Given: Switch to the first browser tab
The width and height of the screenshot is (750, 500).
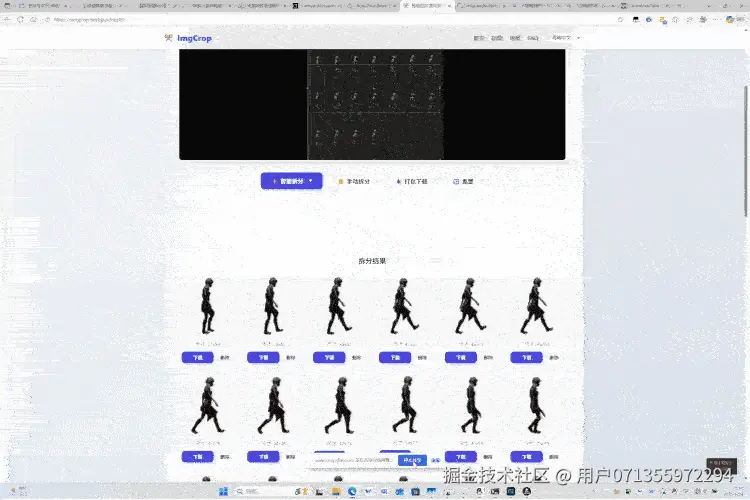Looking at the screenshot, I should pos(43,6).
